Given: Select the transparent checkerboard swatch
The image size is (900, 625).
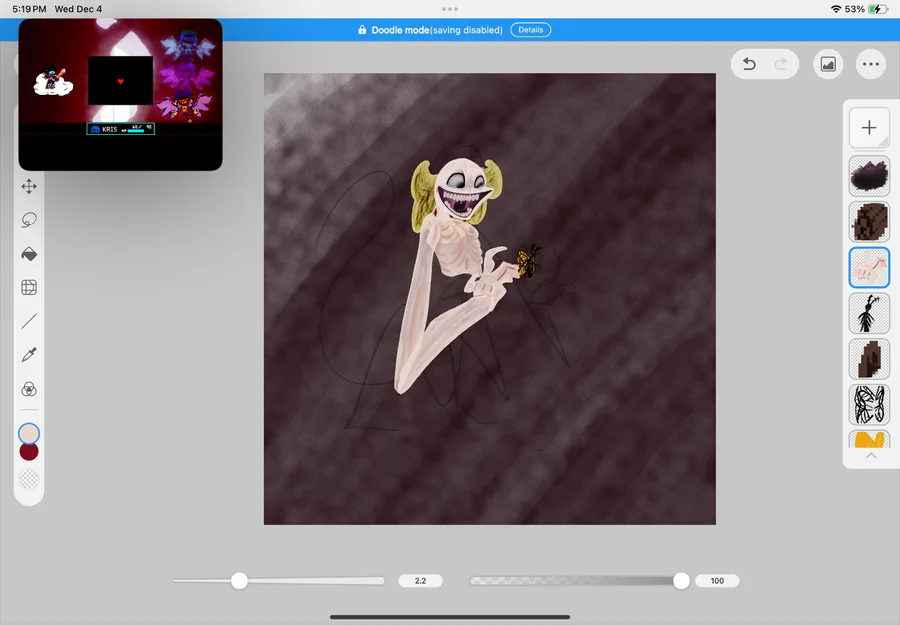Looking at the screenshot, I should pyautogui.click(x=29, y=479).
